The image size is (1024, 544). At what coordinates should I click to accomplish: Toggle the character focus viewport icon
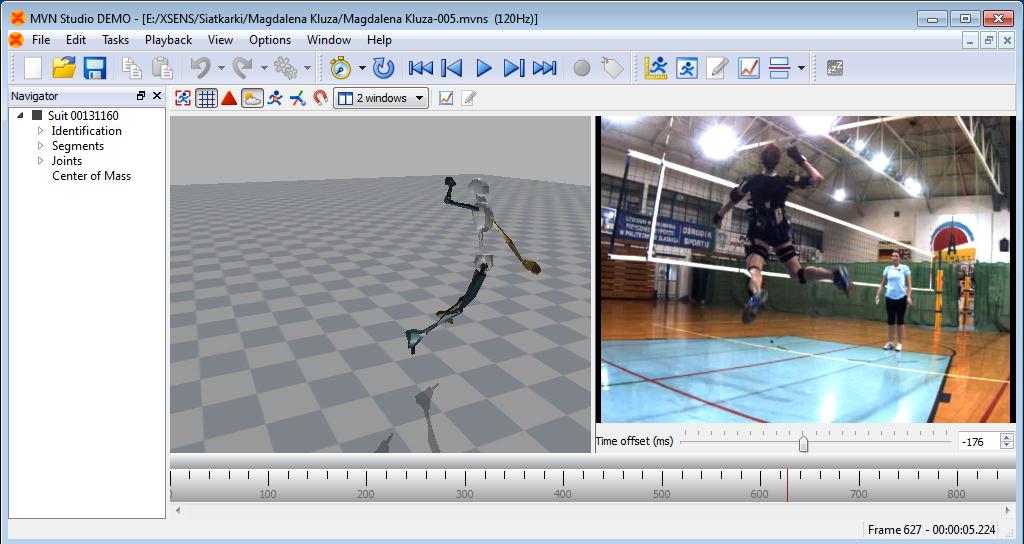(184, 98)
